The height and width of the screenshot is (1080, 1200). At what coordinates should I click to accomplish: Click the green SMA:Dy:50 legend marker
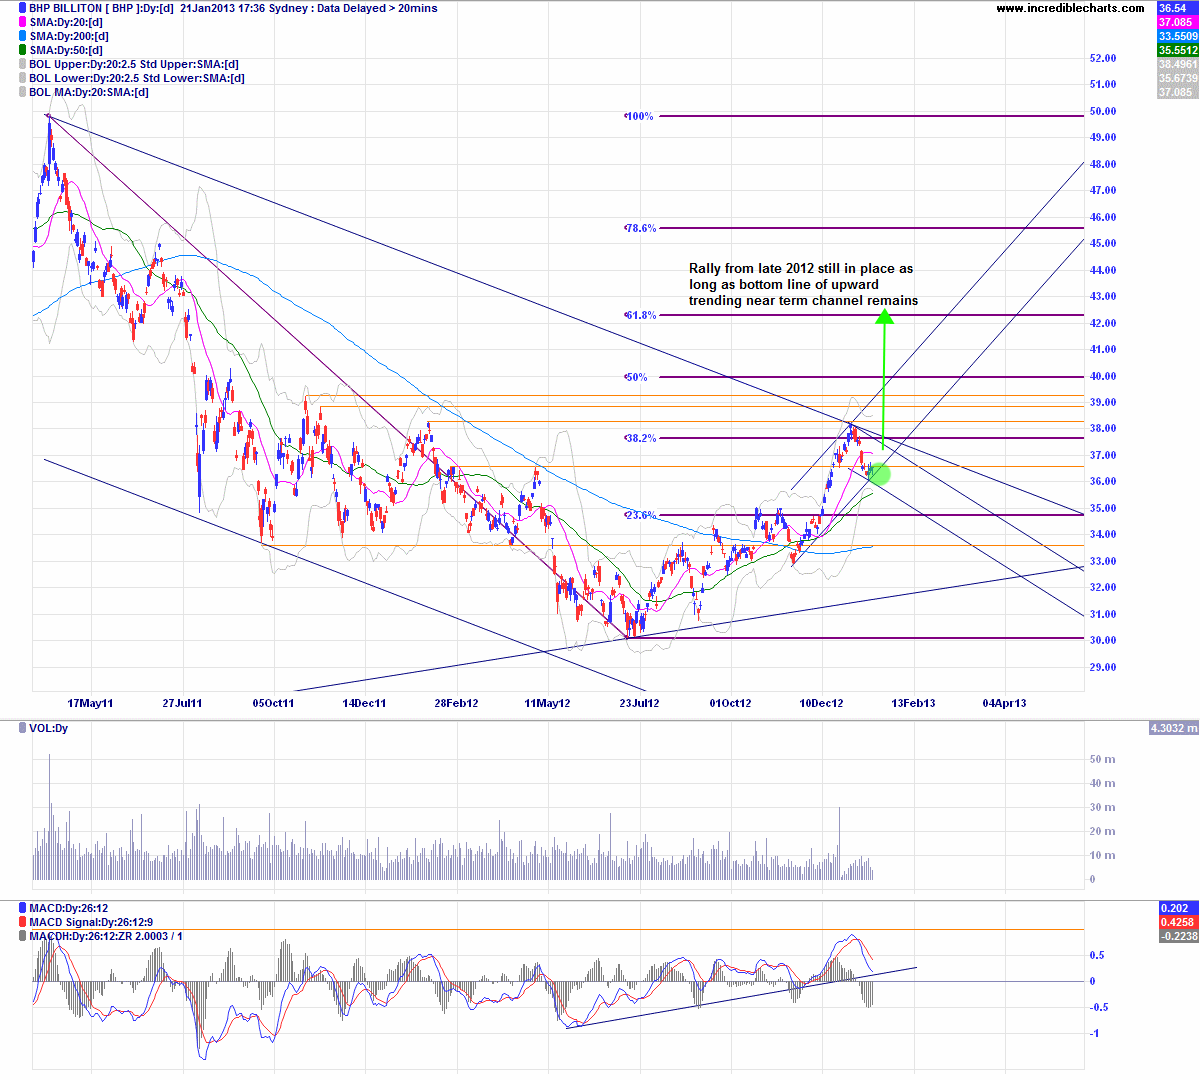(22, 50)
